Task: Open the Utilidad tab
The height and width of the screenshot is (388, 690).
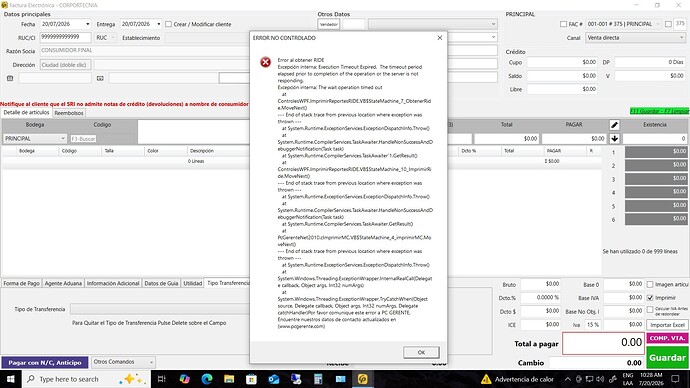Action: [192, 283]
